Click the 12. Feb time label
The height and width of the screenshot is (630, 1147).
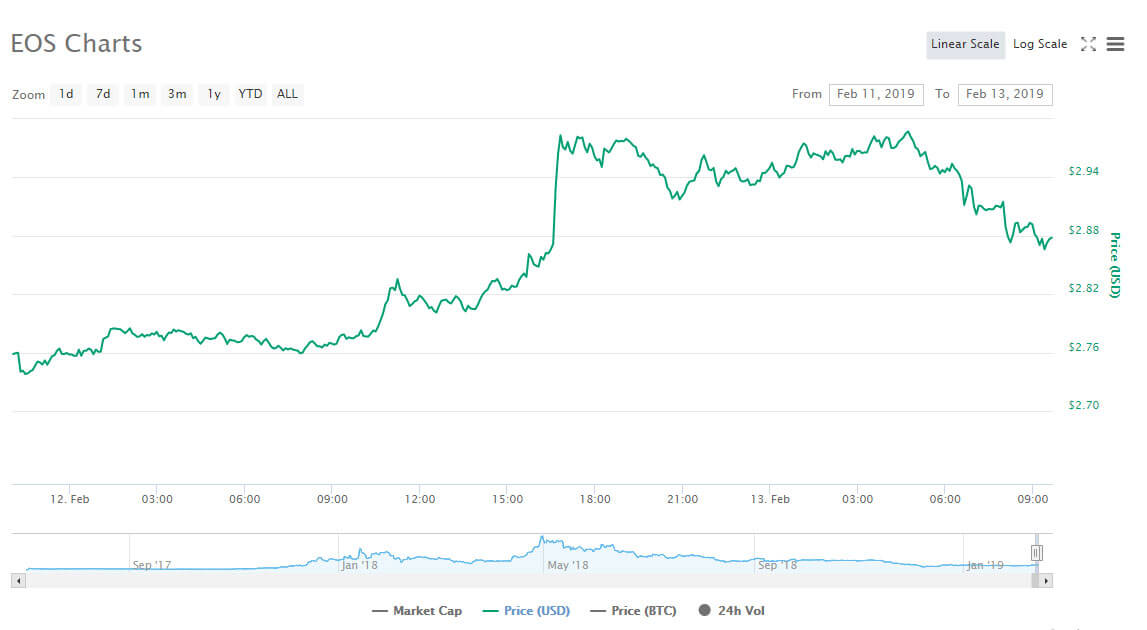(69, 499)
